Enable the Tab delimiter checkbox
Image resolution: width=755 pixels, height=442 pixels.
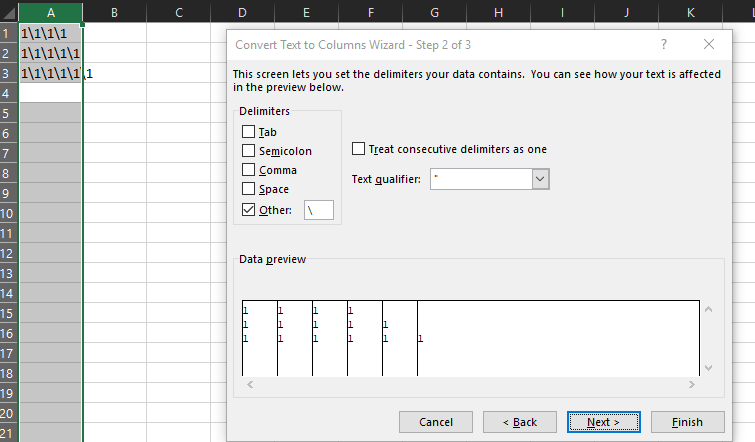(249, 132)
